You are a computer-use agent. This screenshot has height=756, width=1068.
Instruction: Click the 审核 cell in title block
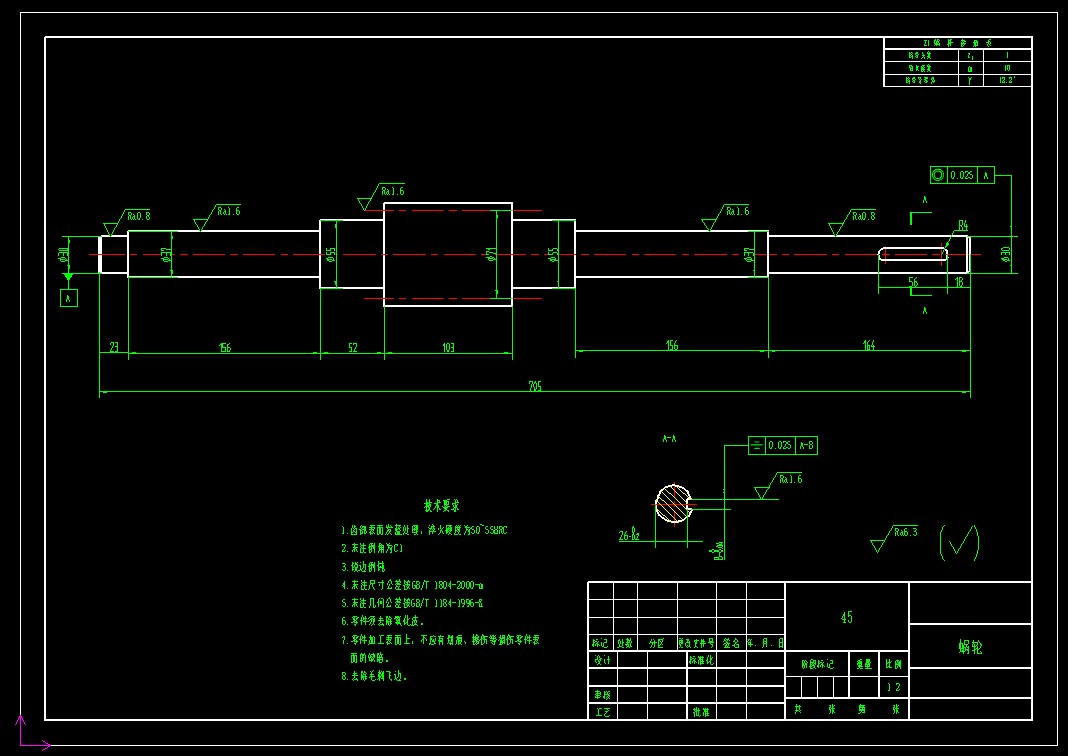coord(603,695)
